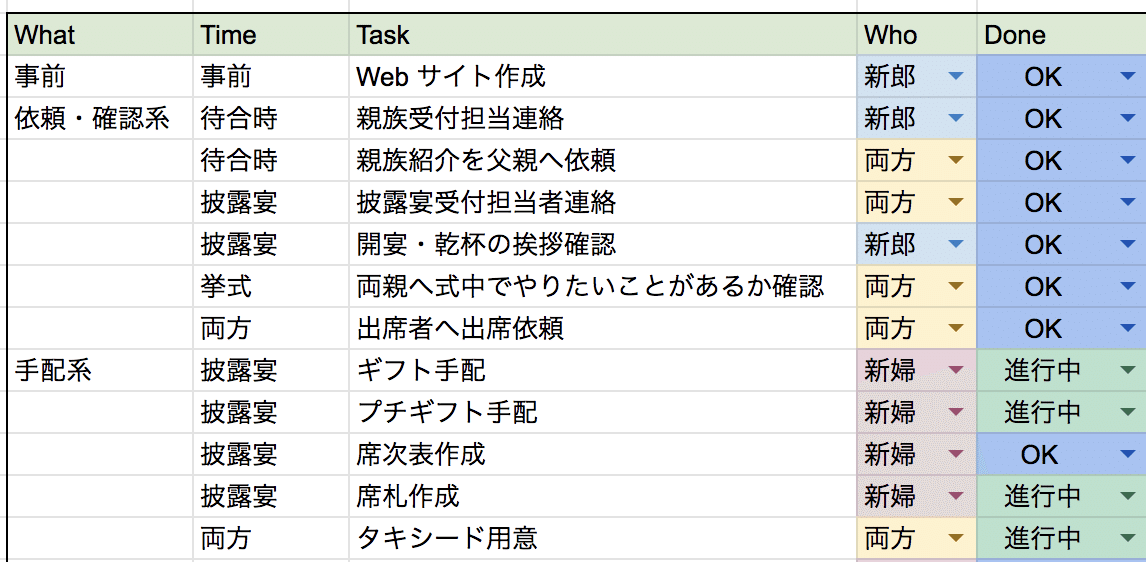Select the Task column header cell
Image resolution: width=1146 pixels, height=562 pixels.
click(603, 35)
